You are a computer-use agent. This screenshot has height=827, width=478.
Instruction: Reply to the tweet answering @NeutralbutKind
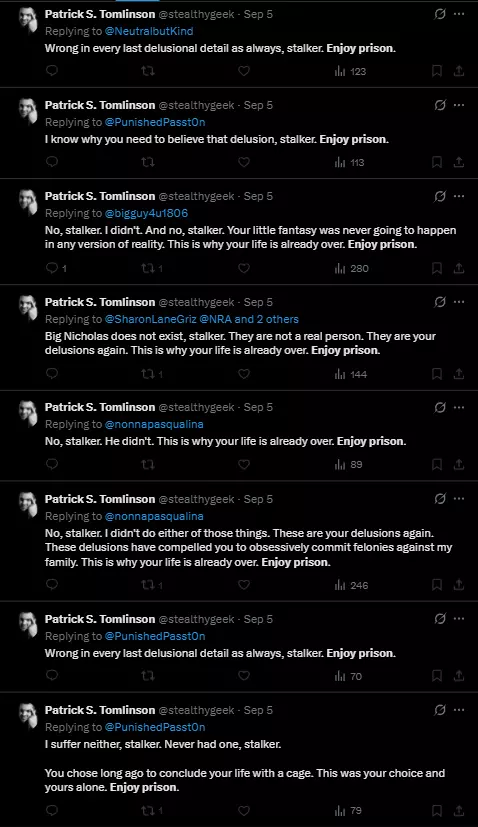(52, 71)
